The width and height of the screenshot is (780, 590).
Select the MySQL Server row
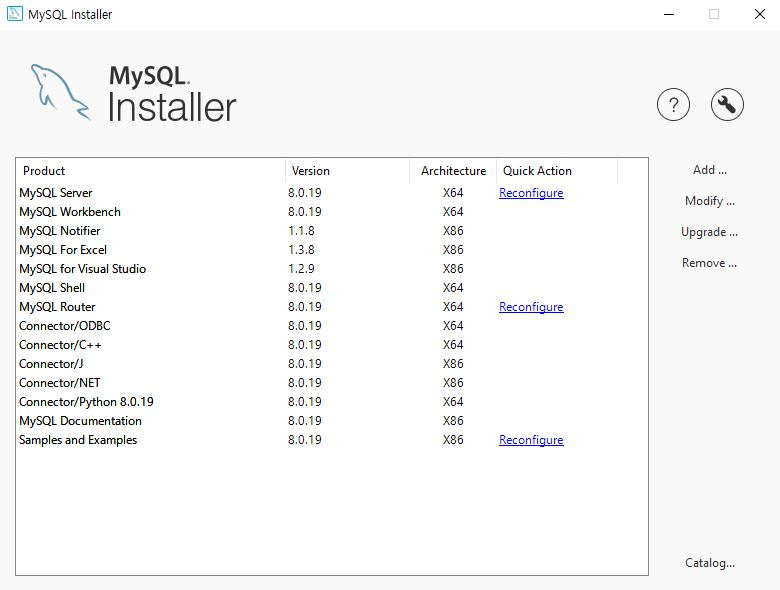coord(332,193)
